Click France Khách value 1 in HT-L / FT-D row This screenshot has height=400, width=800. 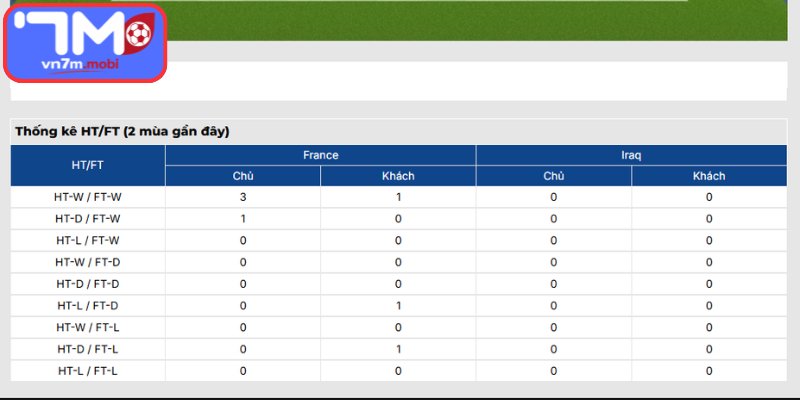398,306
